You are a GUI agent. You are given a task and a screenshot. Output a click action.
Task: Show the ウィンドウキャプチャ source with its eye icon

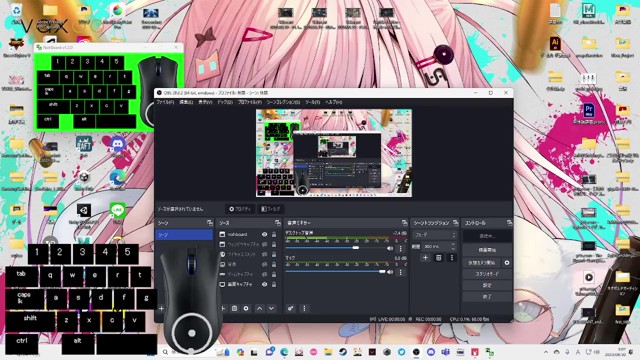[x=264, y=244]
